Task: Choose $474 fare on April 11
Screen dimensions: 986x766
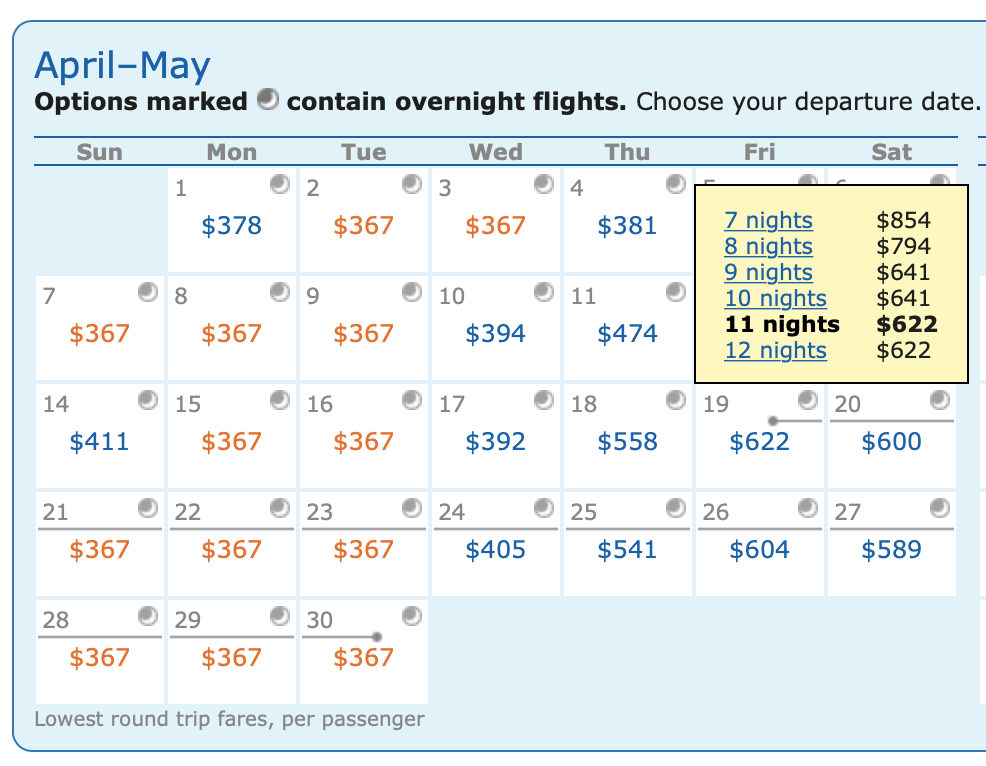Action: tap(628, 334)
